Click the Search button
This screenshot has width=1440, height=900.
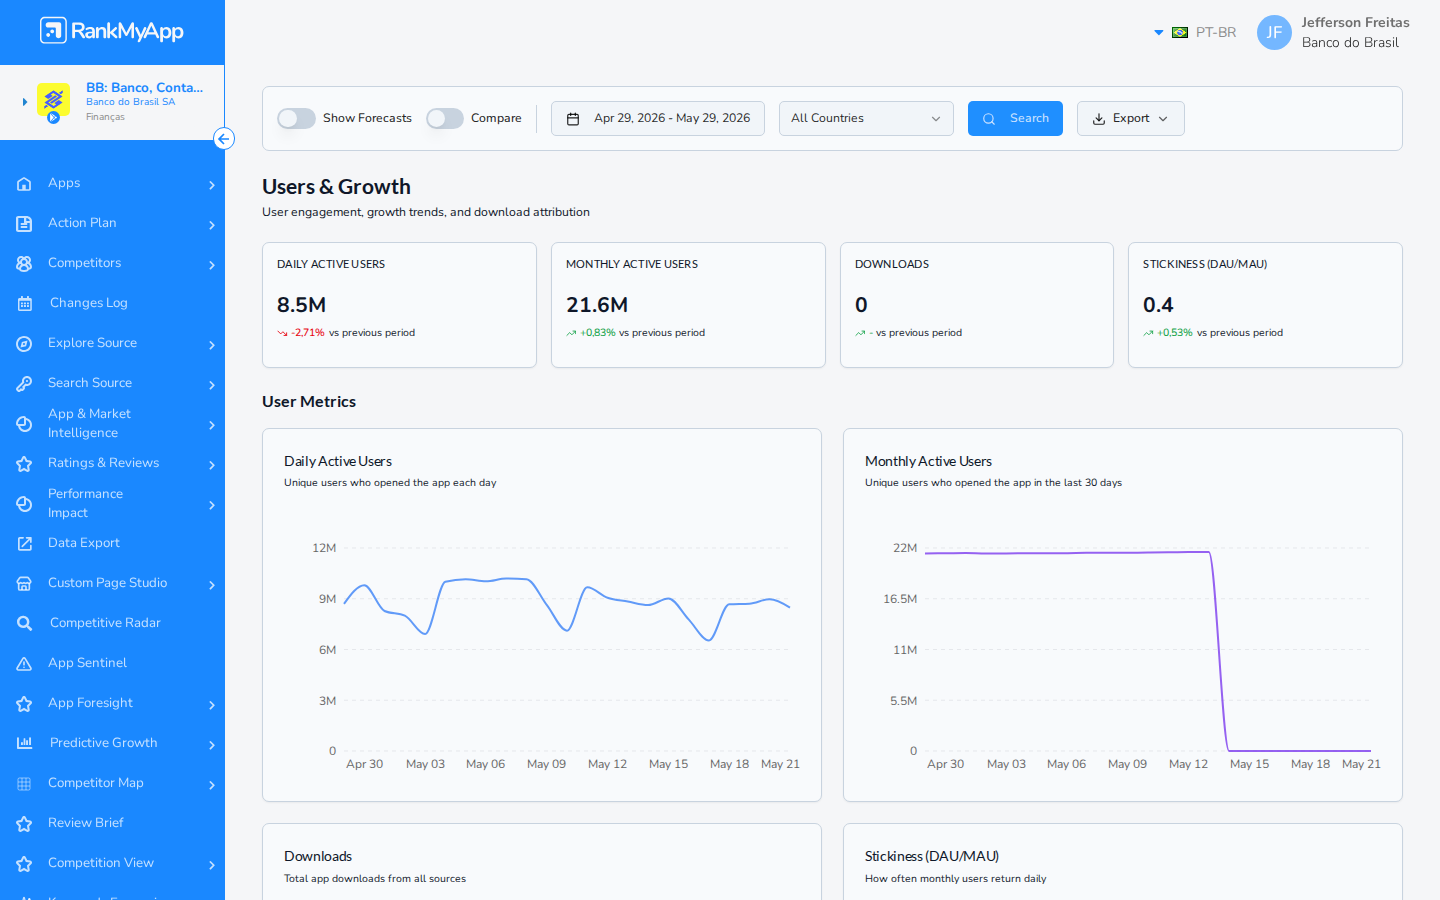click(1015, 118)
